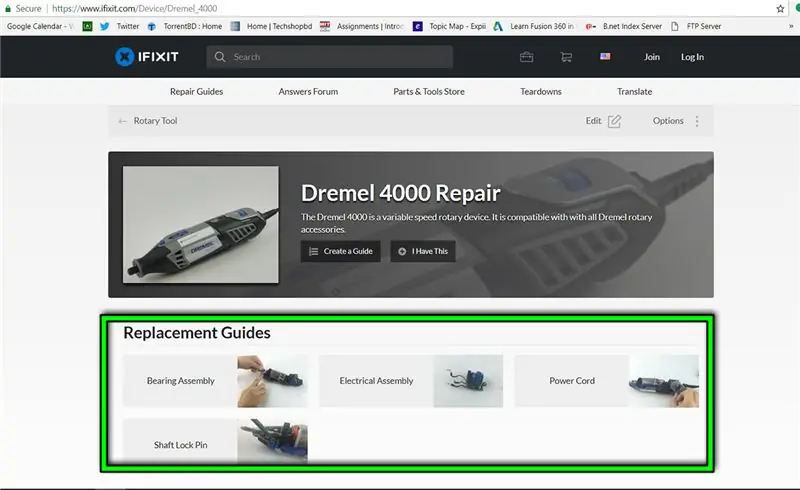Open the Repair Guides menu
Viewport: 800px width, 490px height.
(x=196, y=91)
